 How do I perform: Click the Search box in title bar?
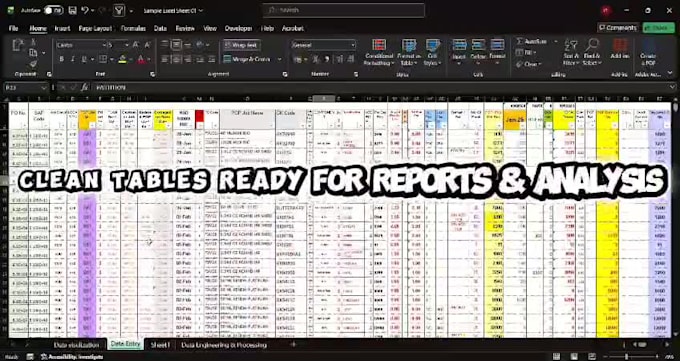[343, 10]
